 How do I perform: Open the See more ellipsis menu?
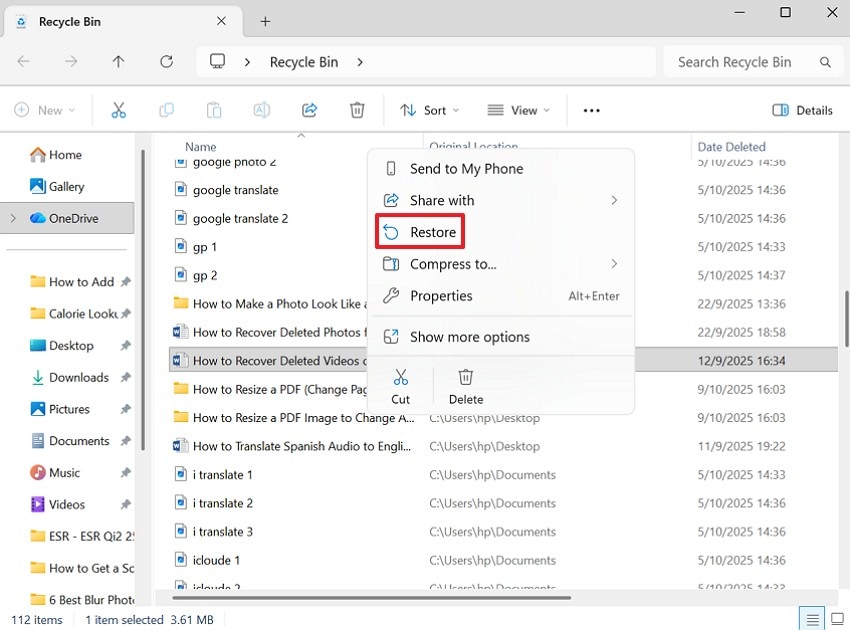coord(591,110)
